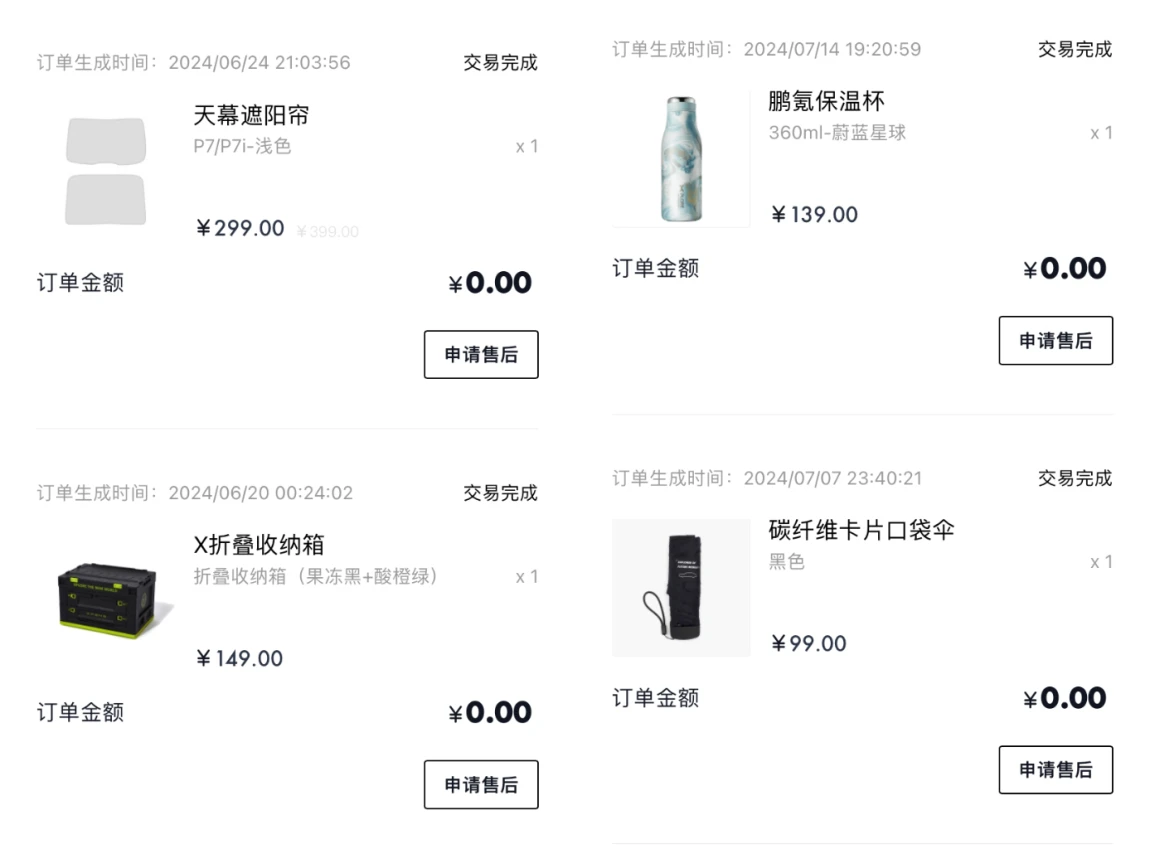Click 申请售后 for 鹏氪保温杯 order
1150x849 pixels.
click(x=1055, y=341)
